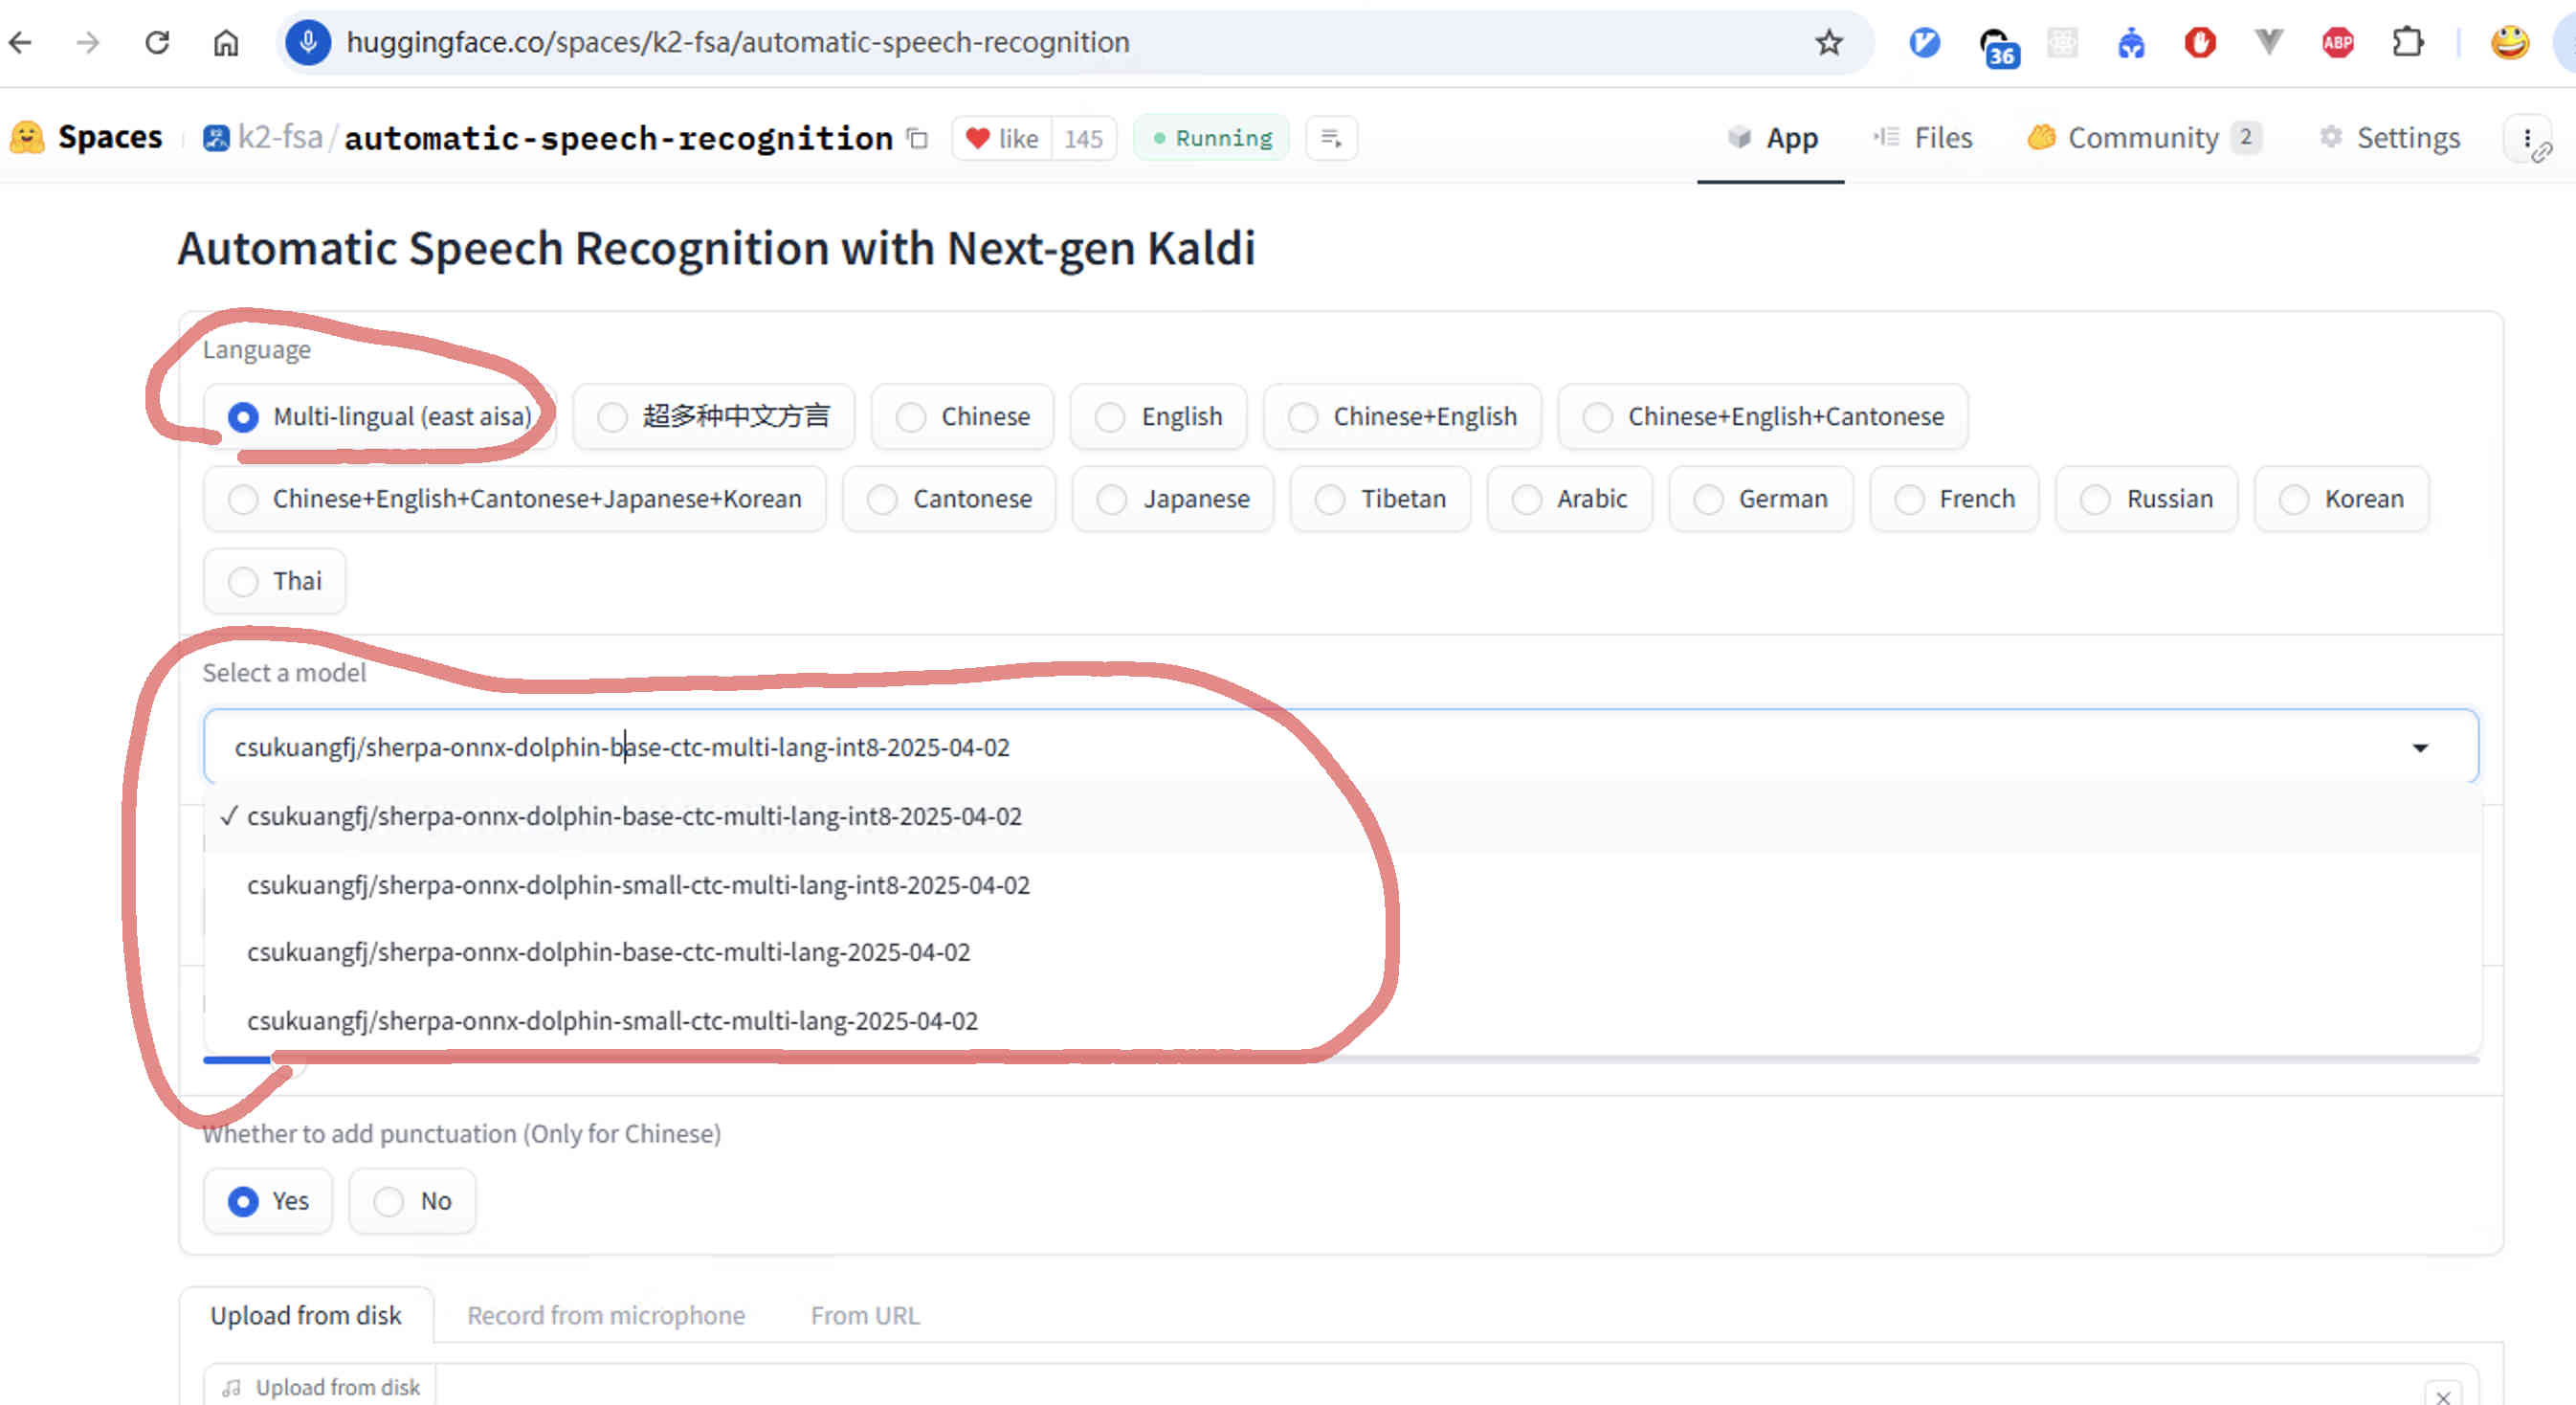2576x1405 pixels.
Task: Open the logs icon next to Running
Action: [1331, 138]
